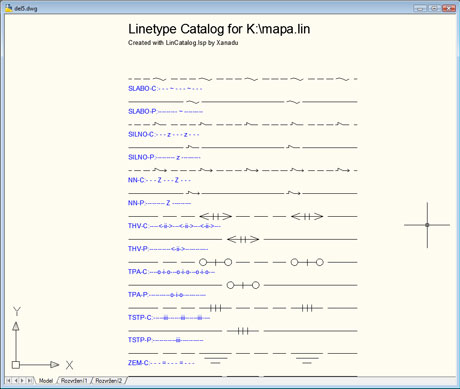Minimize the del5.dwg drawing window
Viewport: 460px width, 389px height.
pos(420,8)
